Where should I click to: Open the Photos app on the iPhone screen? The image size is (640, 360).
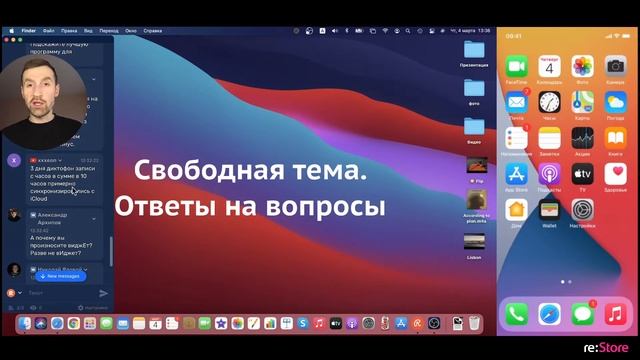582,67
